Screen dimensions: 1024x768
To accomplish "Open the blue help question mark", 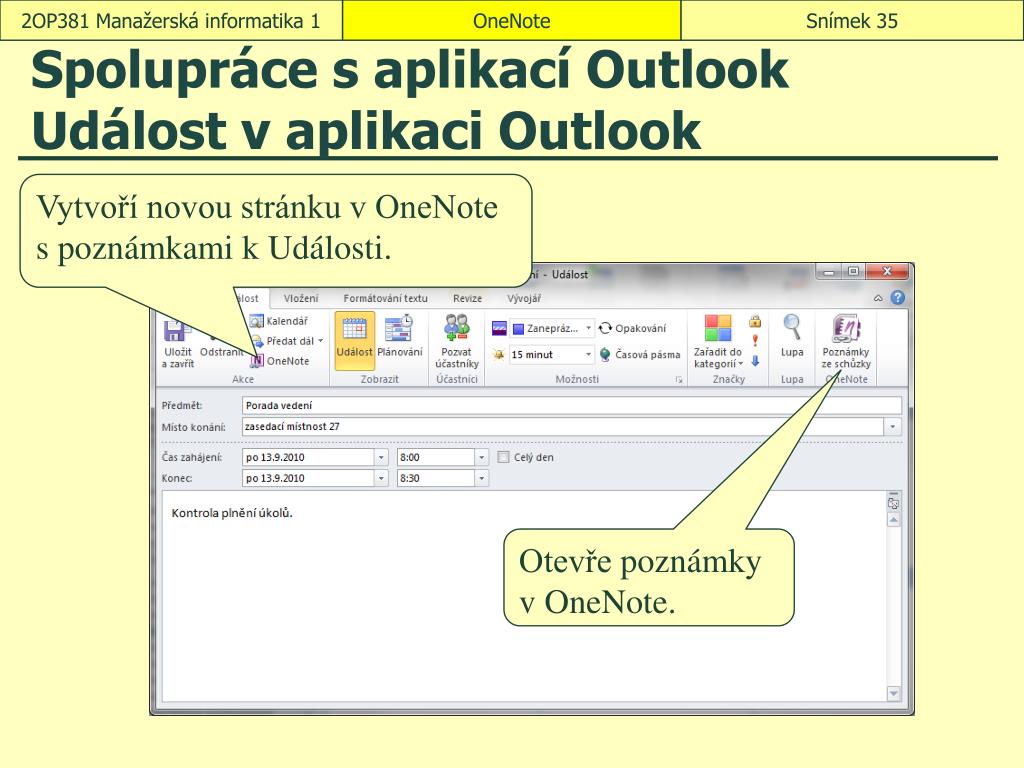I will click(898, 298).
